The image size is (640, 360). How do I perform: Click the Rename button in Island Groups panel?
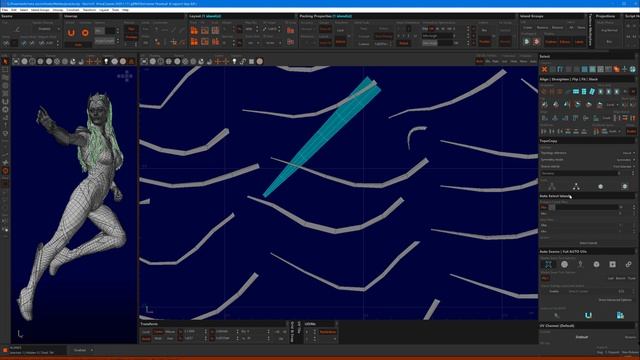point(558,27)
